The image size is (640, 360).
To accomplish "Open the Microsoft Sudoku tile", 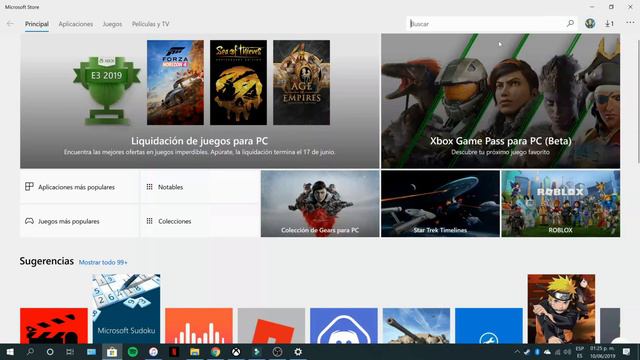I will (x=127, y=309).
